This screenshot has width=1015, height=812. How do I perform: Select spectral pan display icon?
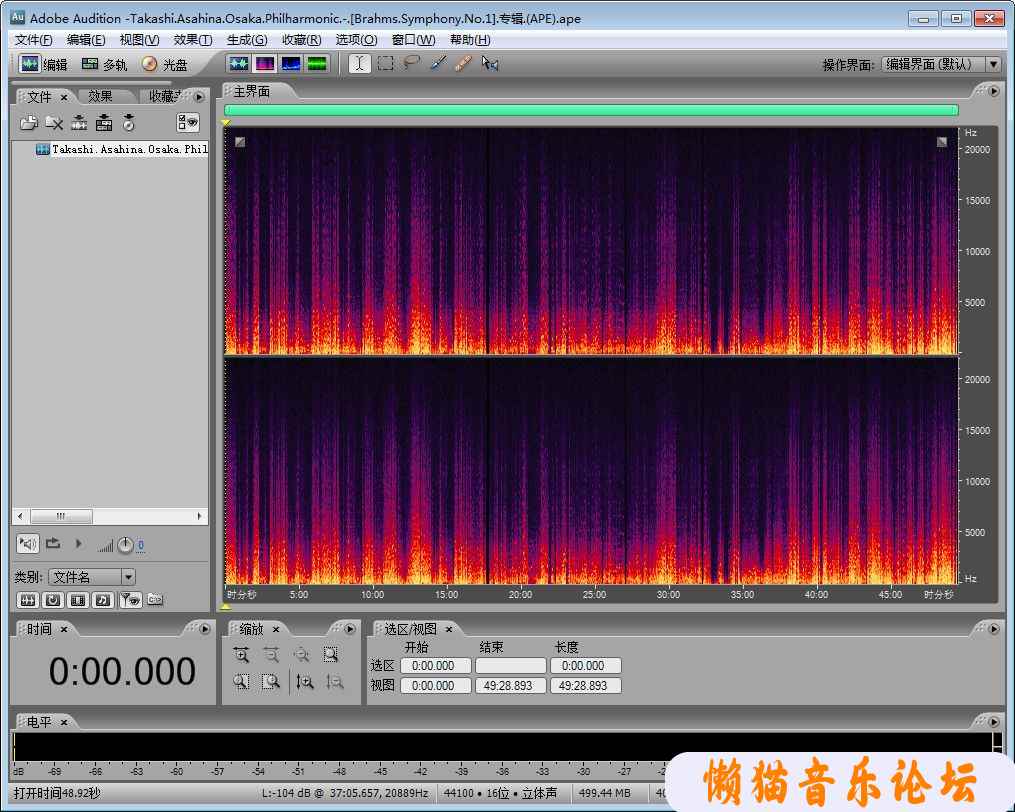coord(291,63)
